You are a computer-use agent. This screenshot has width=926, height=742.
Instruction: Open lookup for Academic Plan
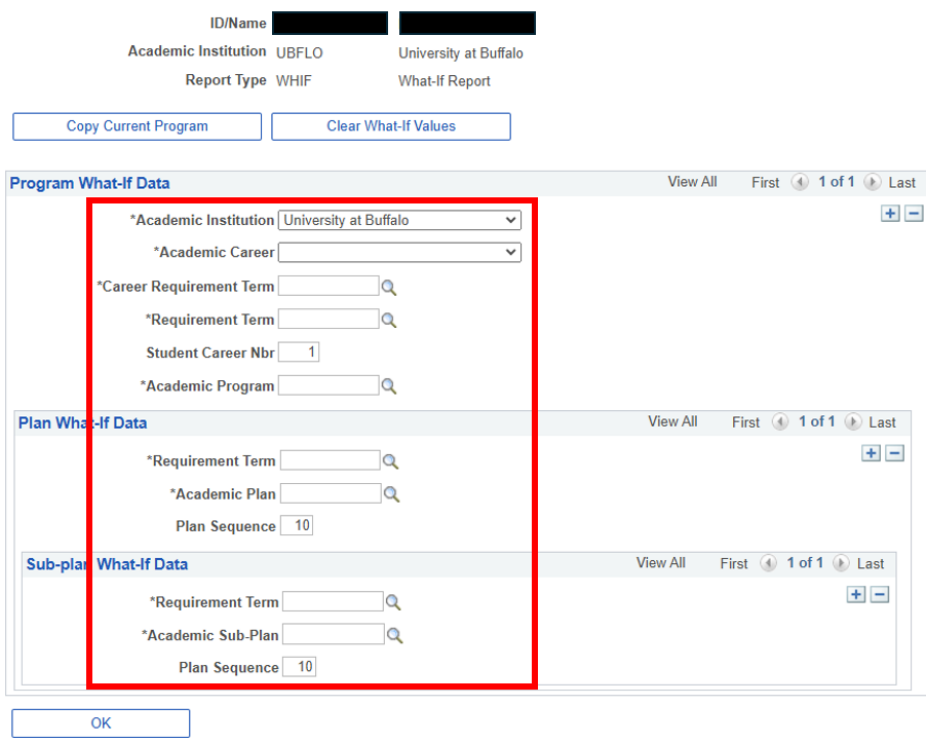392,494
